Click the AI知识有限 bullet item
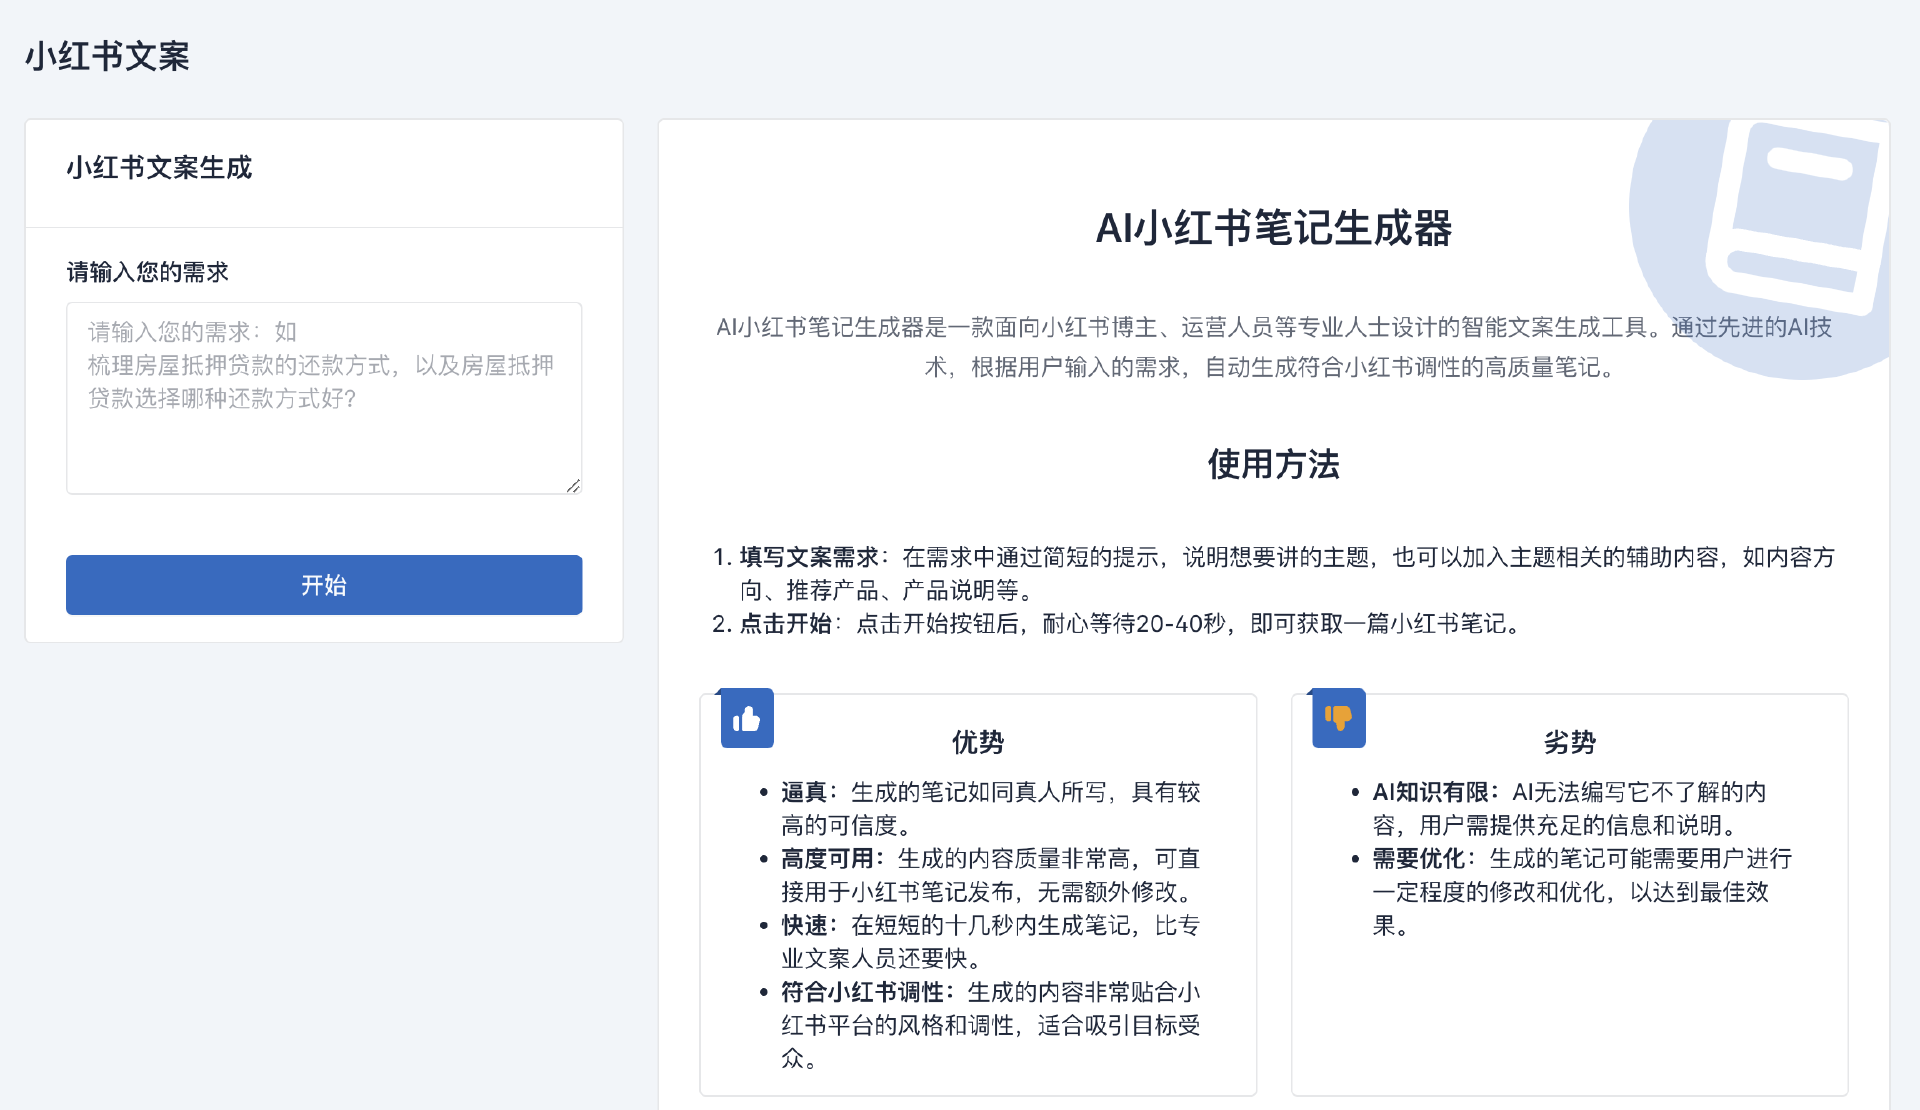 (1568, 808)
